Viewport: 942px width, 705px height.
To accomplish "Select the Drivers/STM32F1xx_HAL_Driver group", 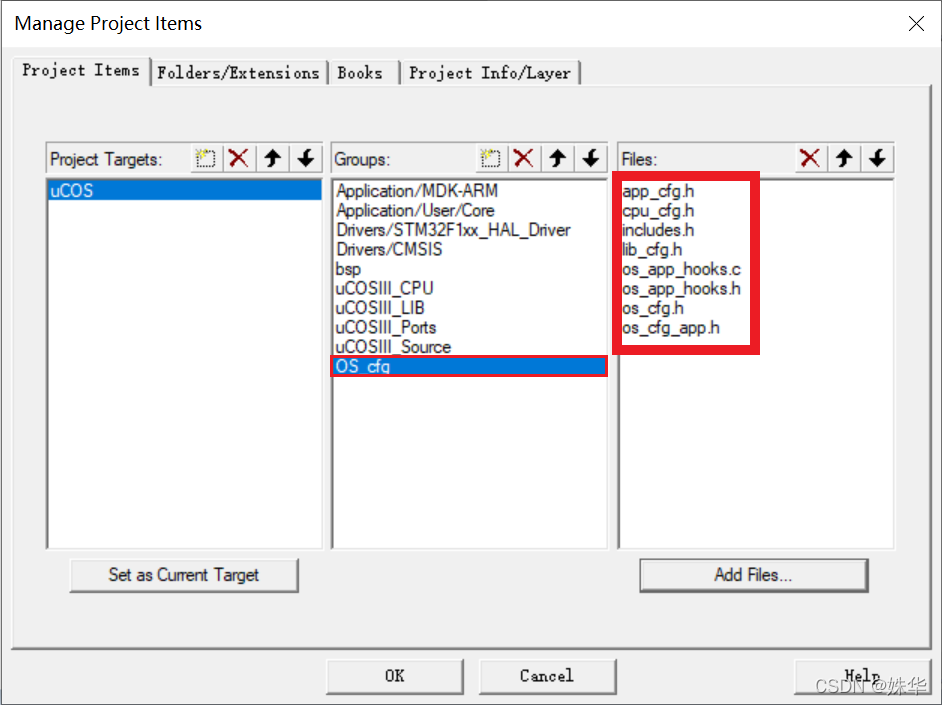I will click(x=469, y=230).
